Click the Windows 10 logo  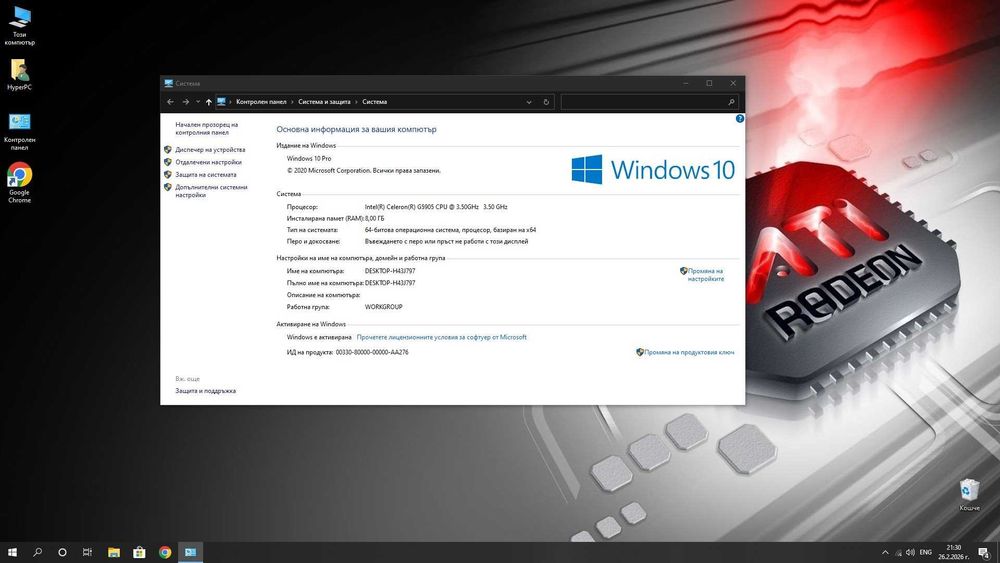(653, 170)
